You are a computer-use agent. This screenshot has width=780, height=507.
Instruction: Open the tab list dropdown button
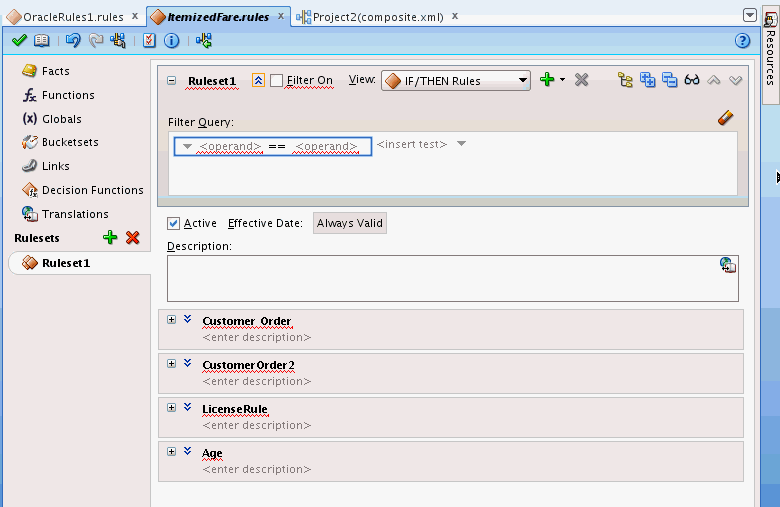click(750, 15)
